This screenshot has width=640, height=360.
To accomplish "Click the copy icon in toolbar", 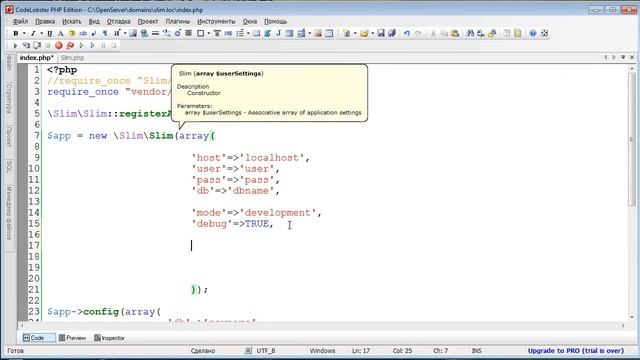I will (x=444, y=33).
